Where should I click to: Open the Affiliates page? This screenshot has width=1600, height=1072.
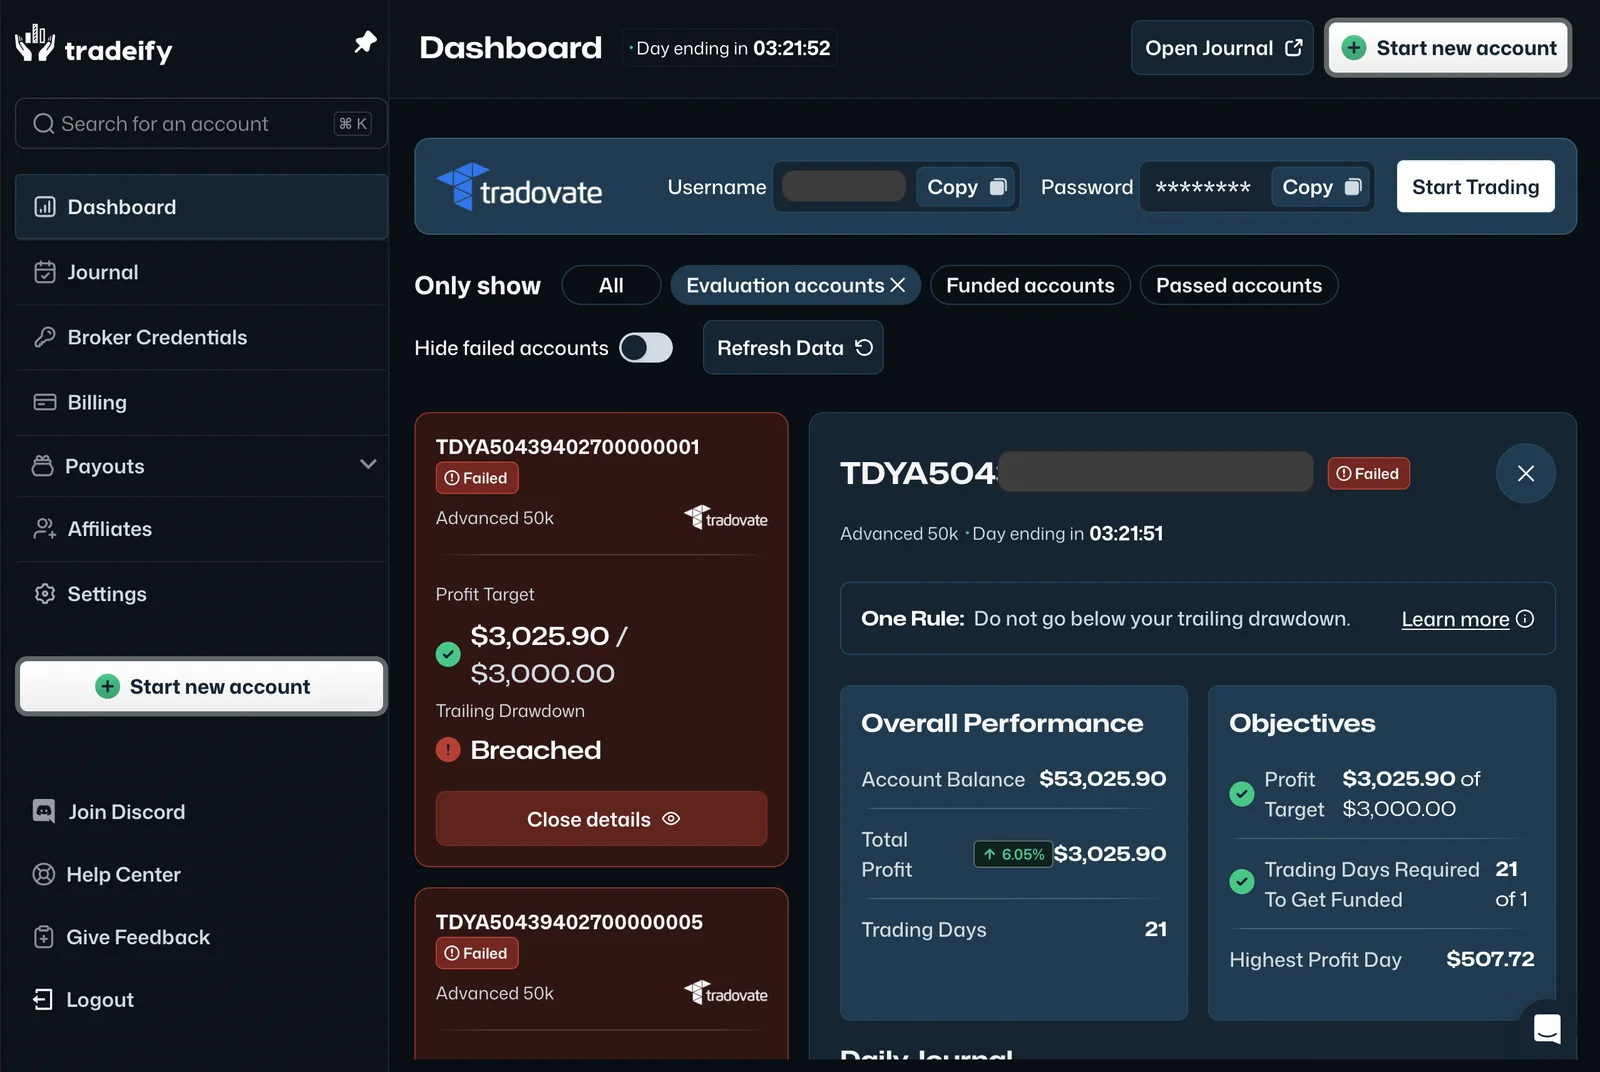click(x=201, y=529)
